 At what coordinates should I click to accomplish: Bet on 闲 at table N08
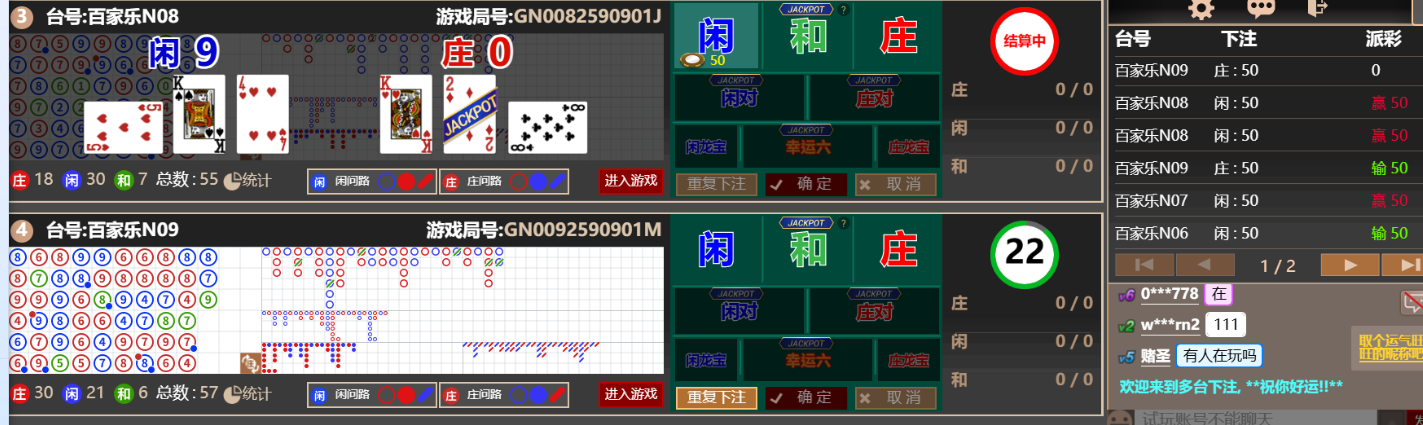coord(716,37)
